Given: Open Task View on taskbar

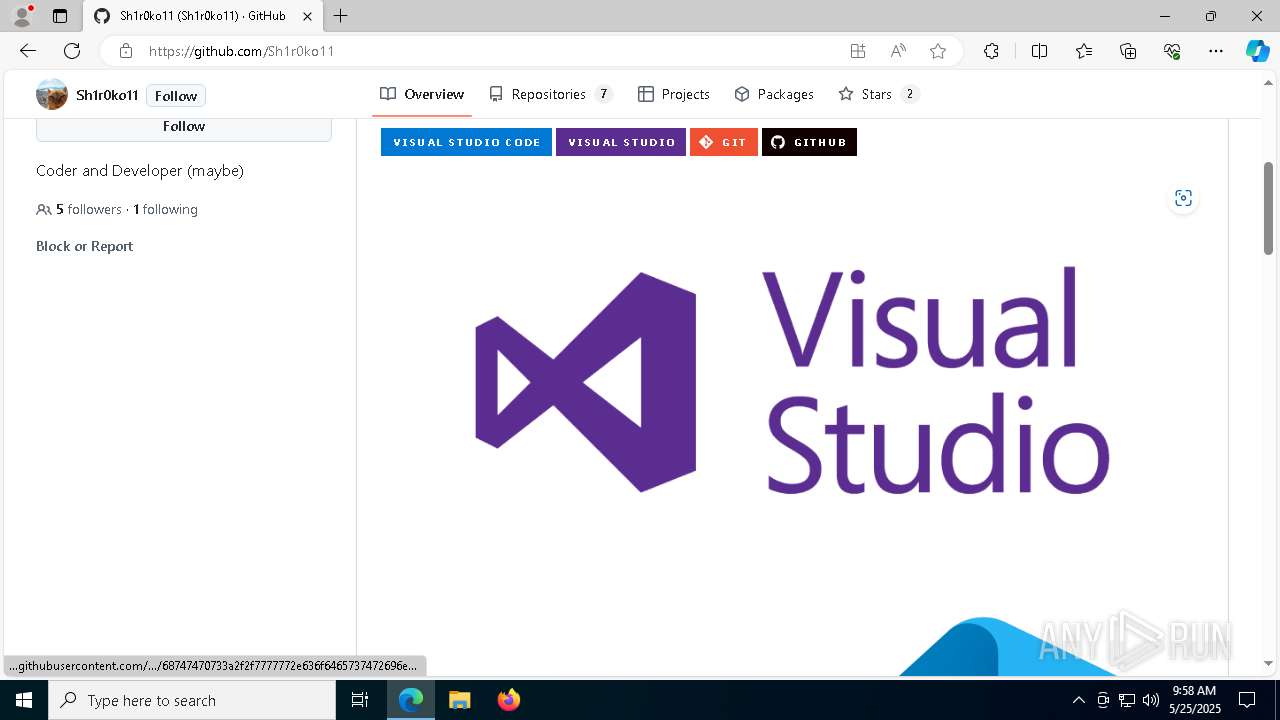Looking at the screenshot, I should tap(360, 700).
